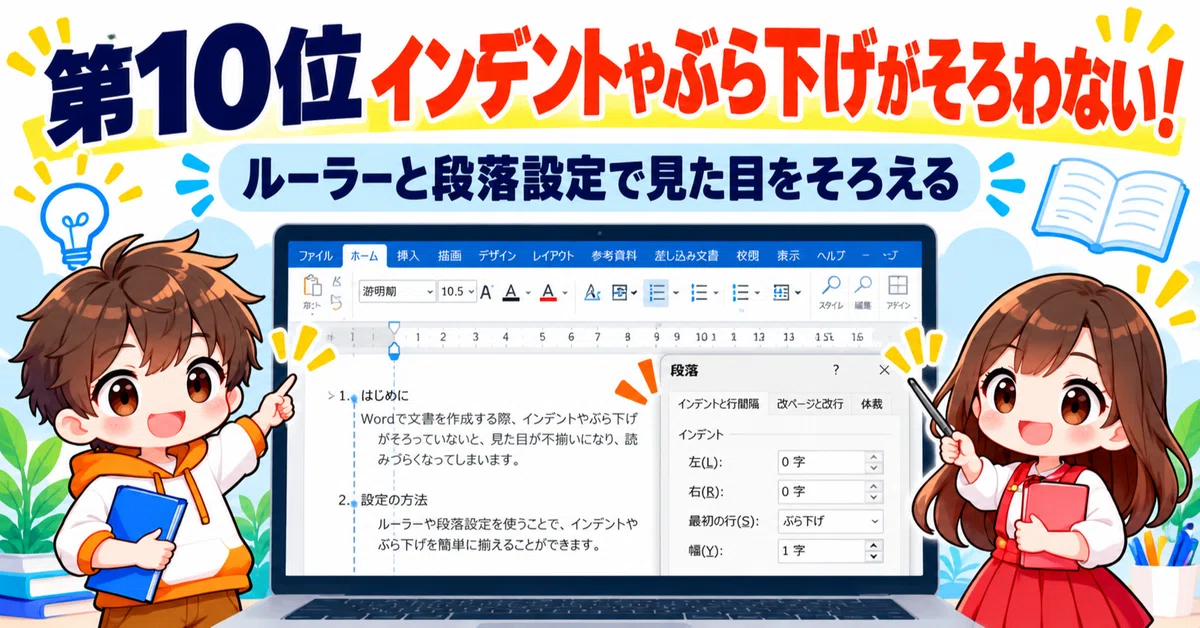Click the hanging indent marker on the ruler

(394, 350)
